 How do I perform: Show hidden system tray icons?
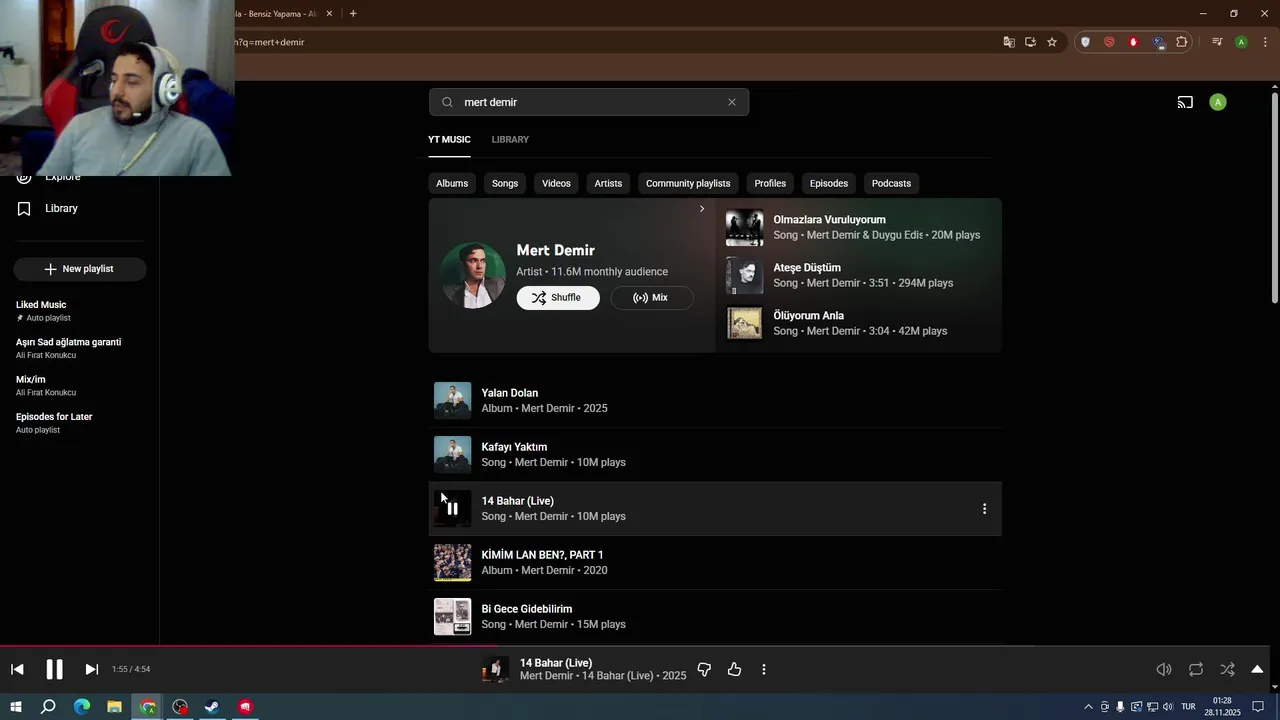click(x=1088, y=707)
